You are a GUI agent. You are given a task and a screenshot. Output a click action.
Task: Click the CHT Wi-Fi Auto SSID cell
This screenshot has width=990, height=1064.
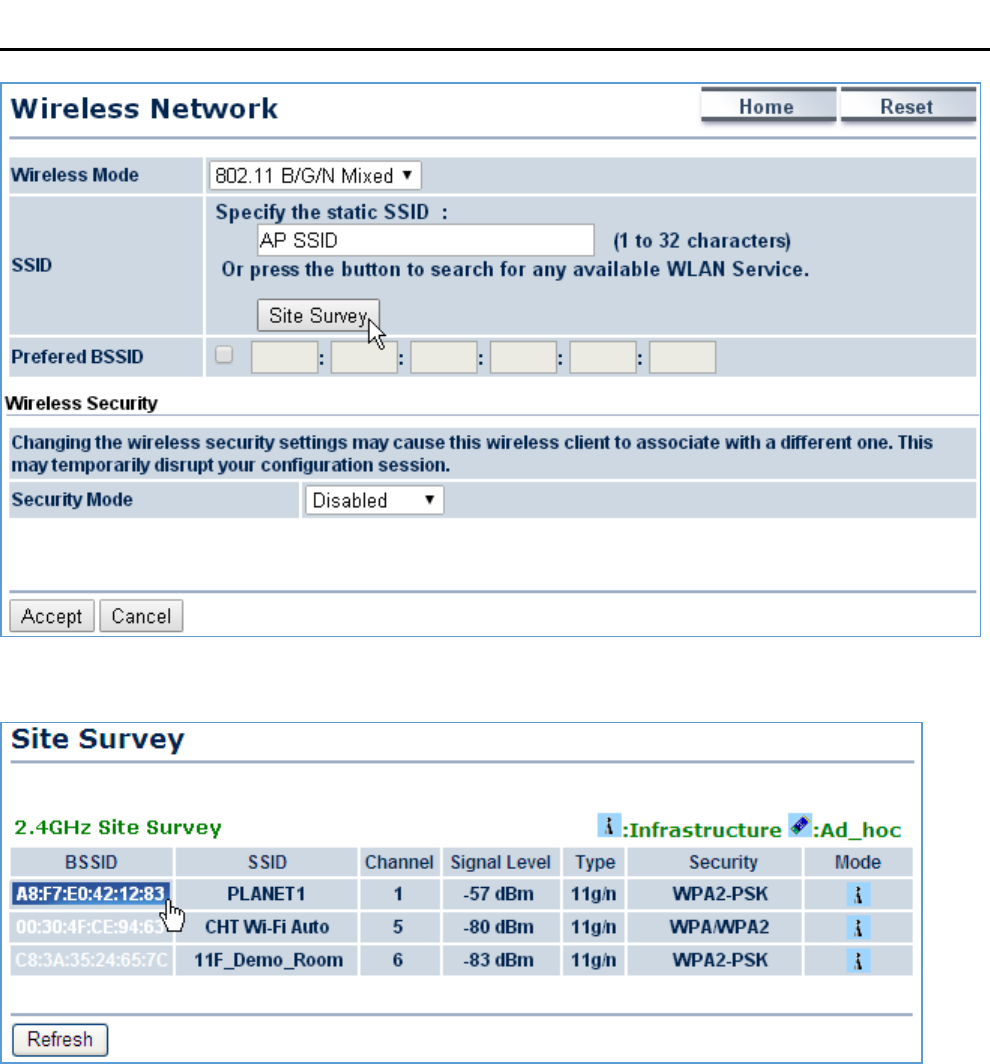[267, 927]
